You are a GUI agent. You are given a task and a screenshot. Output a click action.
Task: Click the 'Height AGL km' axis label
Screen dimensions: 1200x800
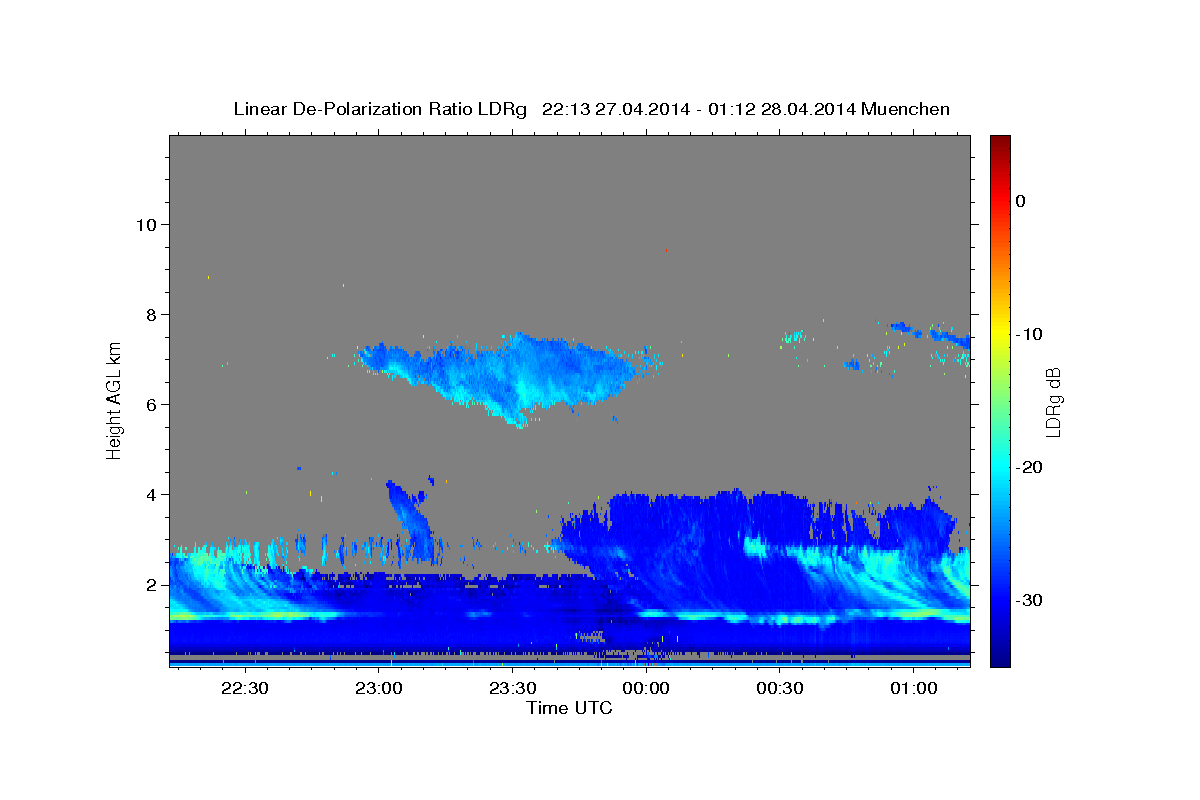point(115,400)
